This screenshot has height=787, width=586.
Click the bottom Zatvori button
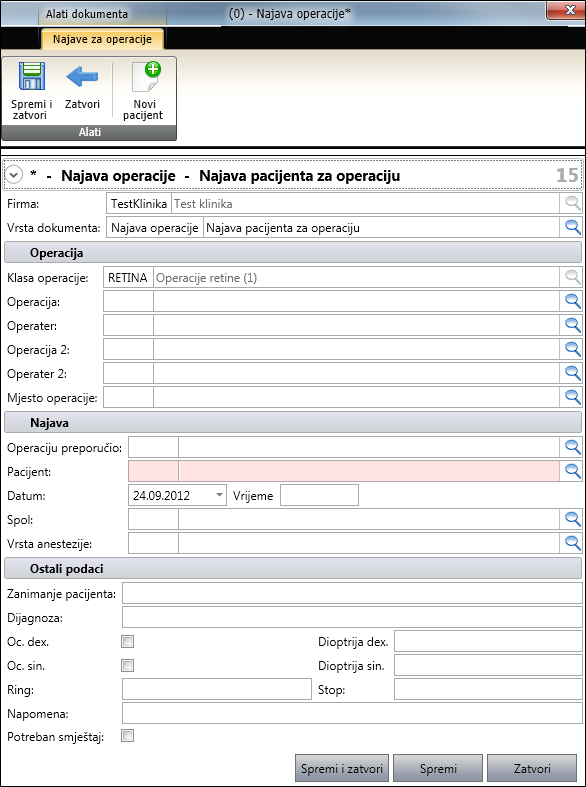[x=532, y=768]
